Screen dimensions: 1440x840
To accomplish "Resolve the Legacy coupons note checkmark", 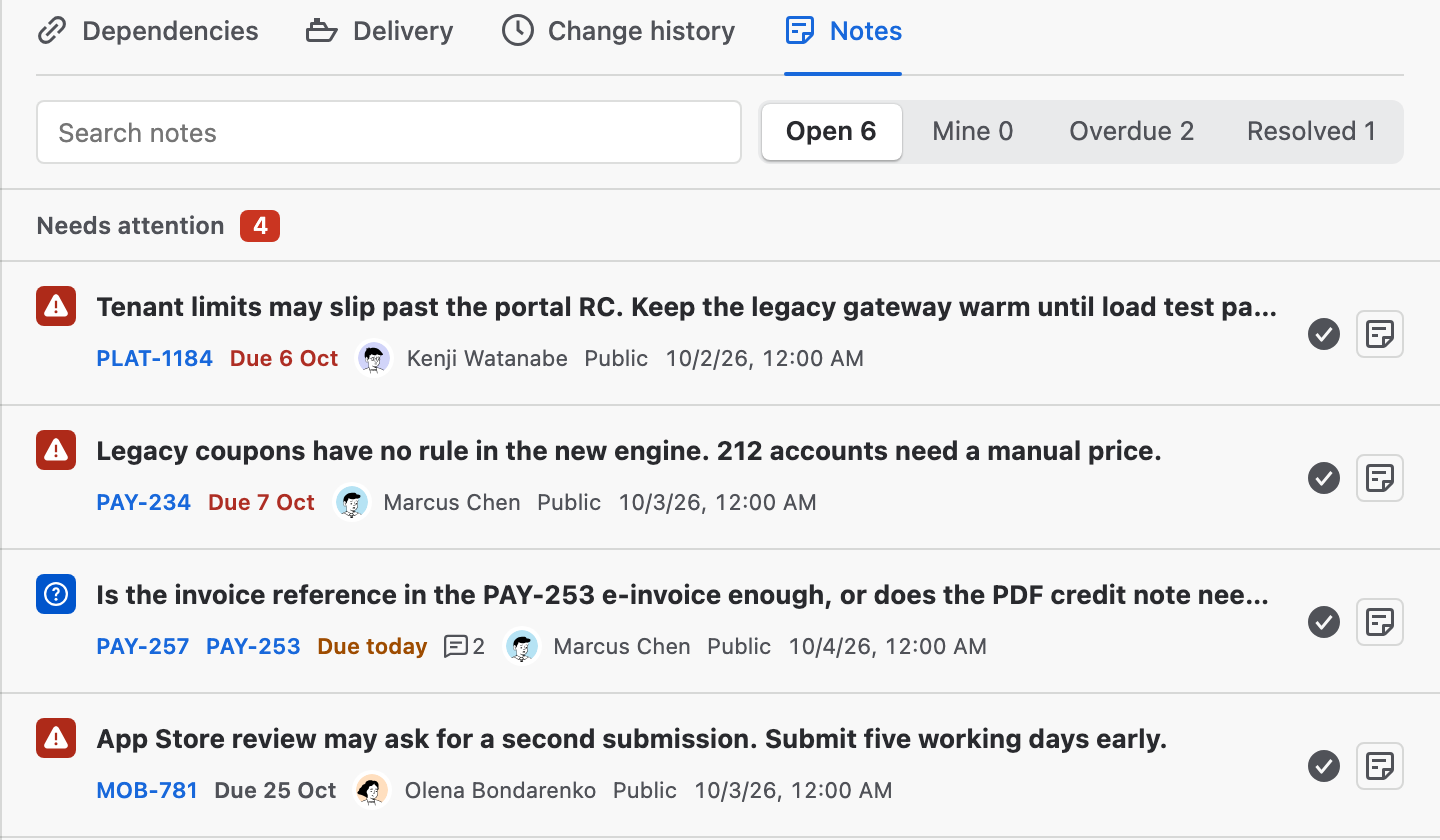I will 1324,478.
